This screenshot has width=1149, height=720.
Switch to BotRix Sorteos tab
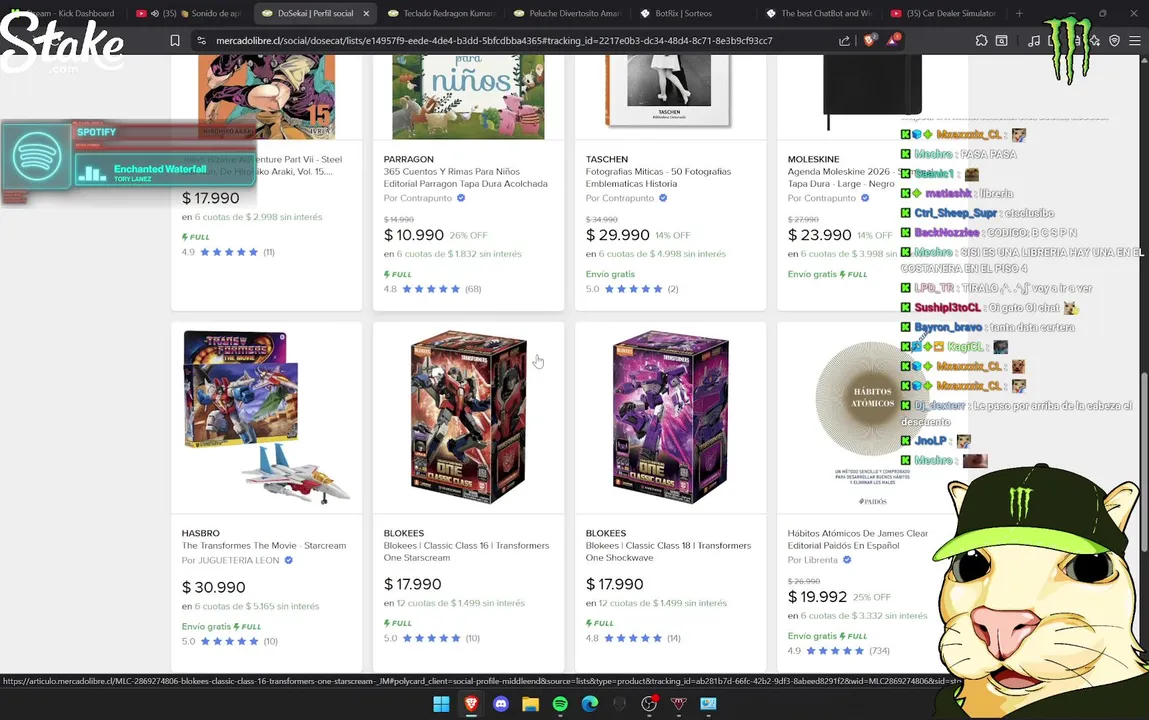click(693, 13)
